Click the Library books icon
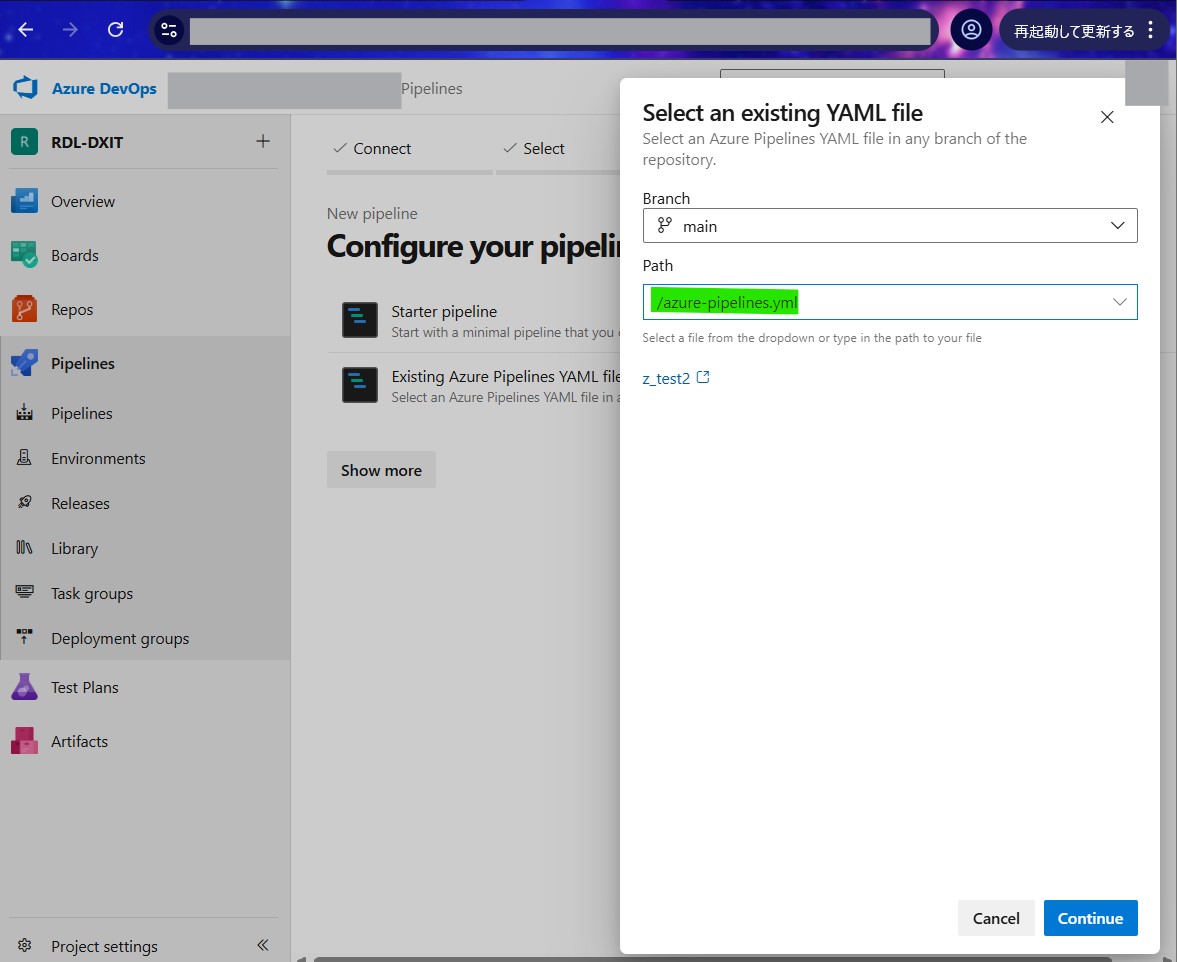The image size is (1177, 962). click(24, 547)
